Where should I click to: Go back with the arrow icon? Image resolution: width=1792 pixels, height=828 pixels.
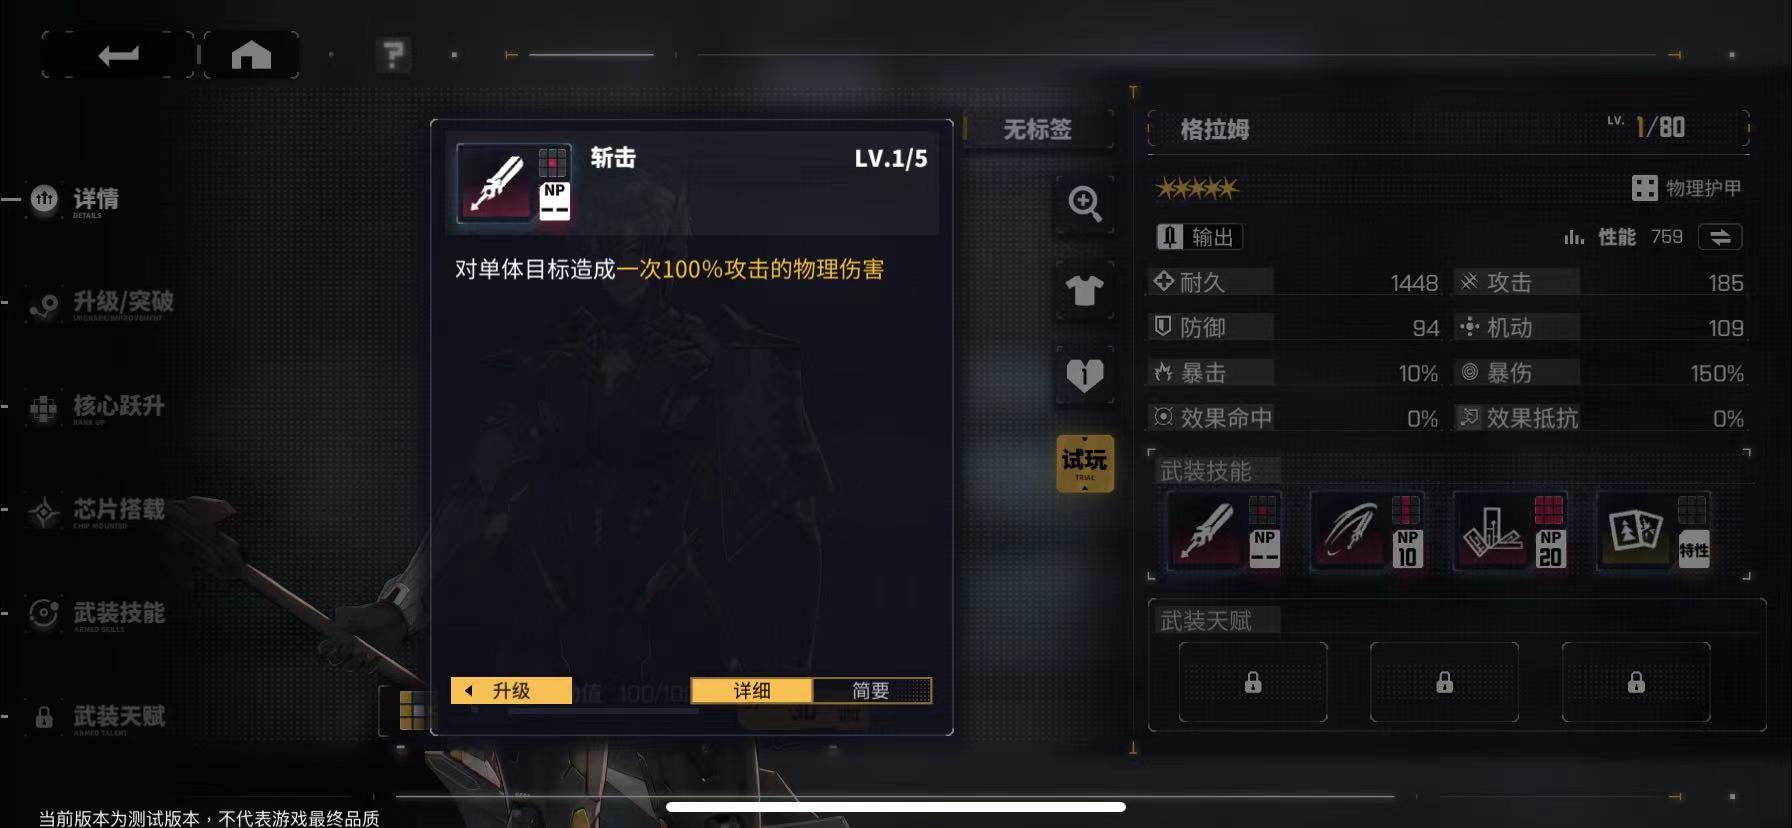(118, 55)
